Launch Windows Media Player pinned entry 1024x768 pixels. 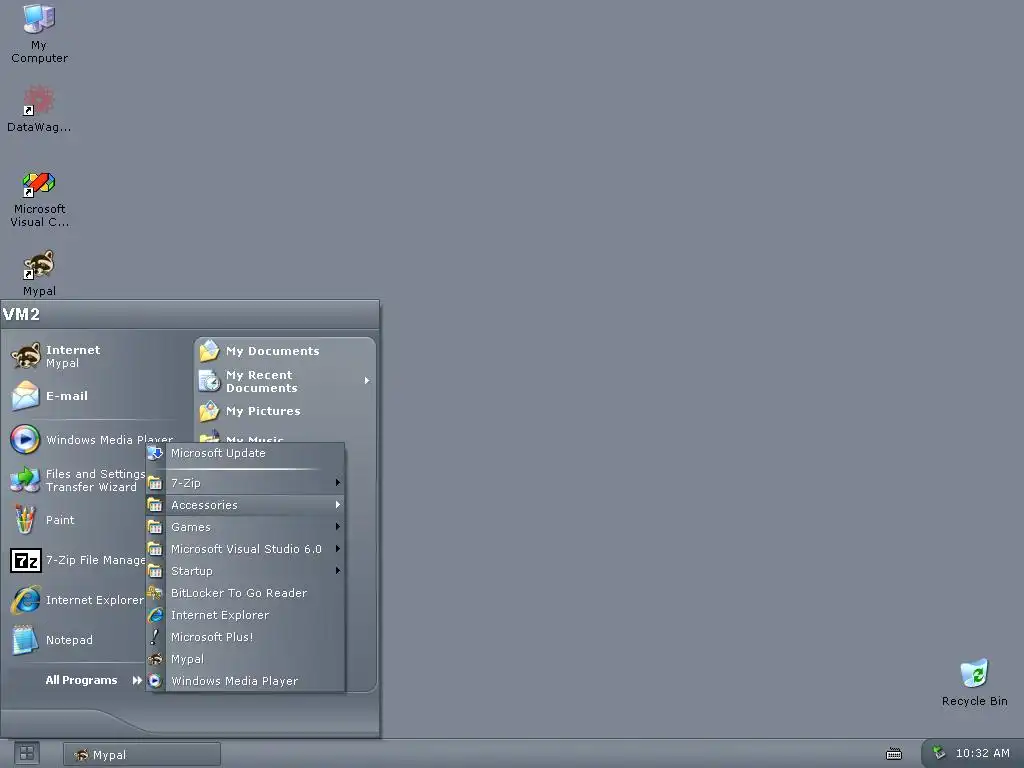tap(91, 440)
